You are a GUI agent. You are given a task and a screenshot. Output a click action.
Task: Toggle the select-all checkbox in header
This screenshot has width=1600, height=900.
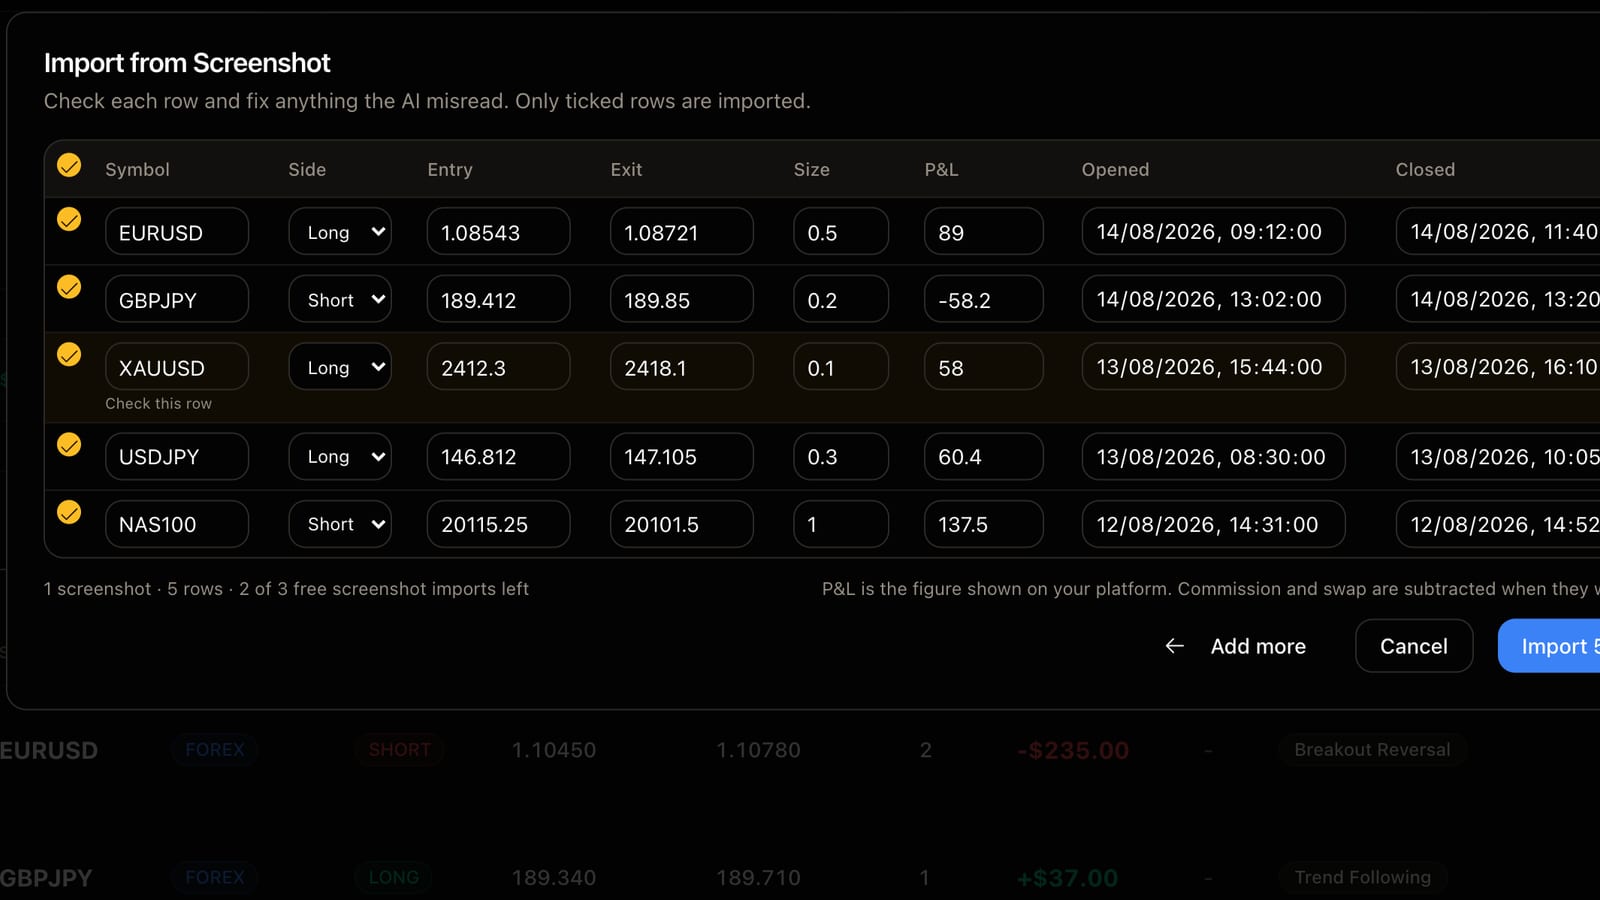click(69, 165)
